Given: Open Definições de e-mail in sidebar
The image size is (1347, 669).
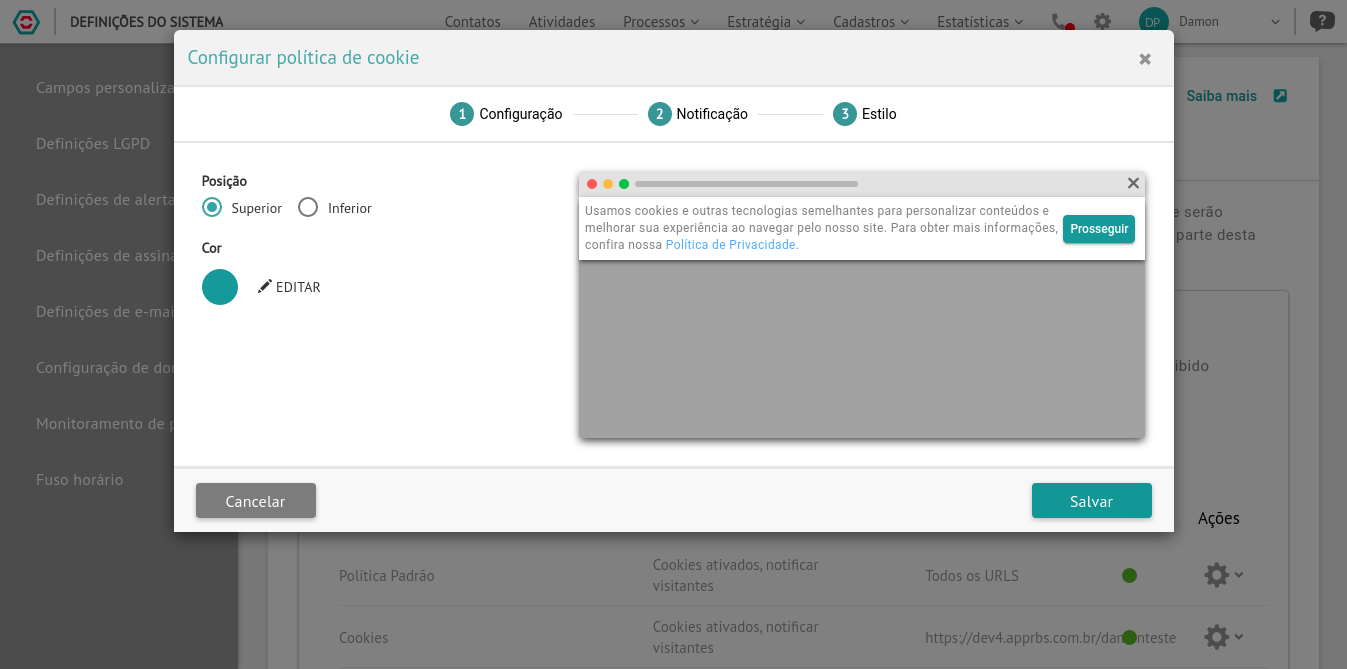Looking at the screenshot, I should pyautogui.click(x=105, y=312).
